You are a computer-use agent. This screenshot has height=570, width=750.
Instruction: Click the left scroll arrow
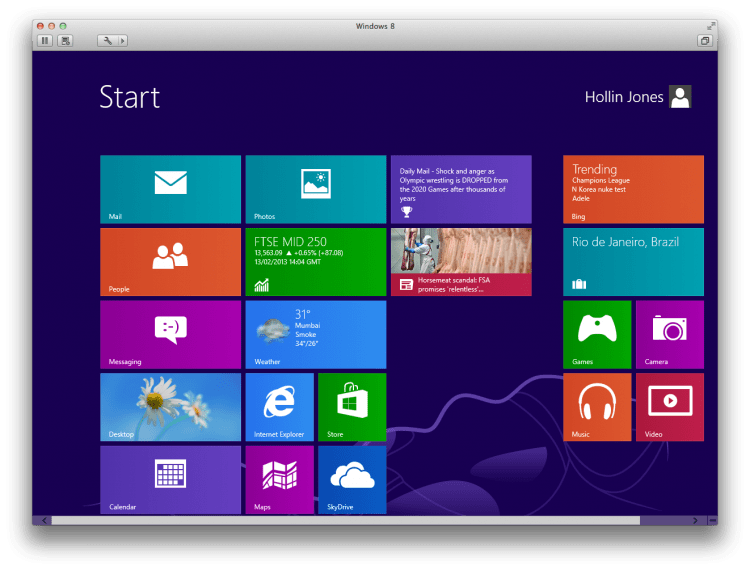click(44, 520)
